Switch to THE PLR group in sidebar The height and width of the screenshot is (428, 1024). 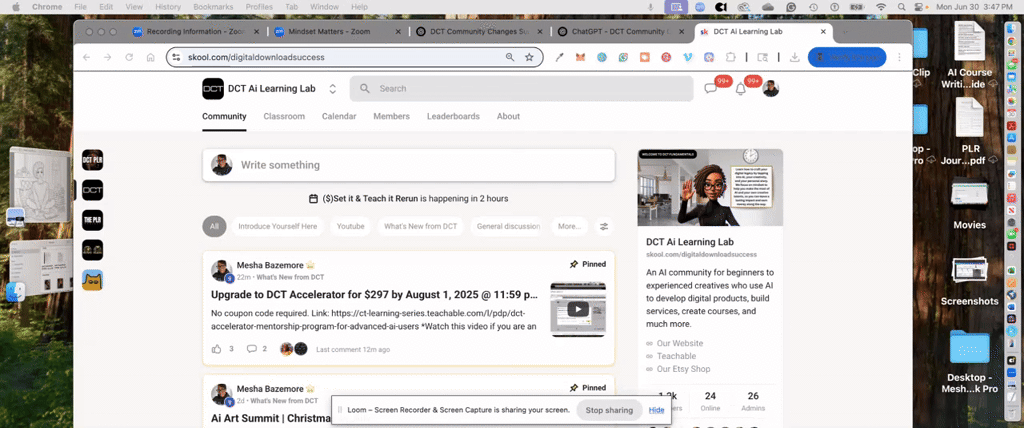93,220
